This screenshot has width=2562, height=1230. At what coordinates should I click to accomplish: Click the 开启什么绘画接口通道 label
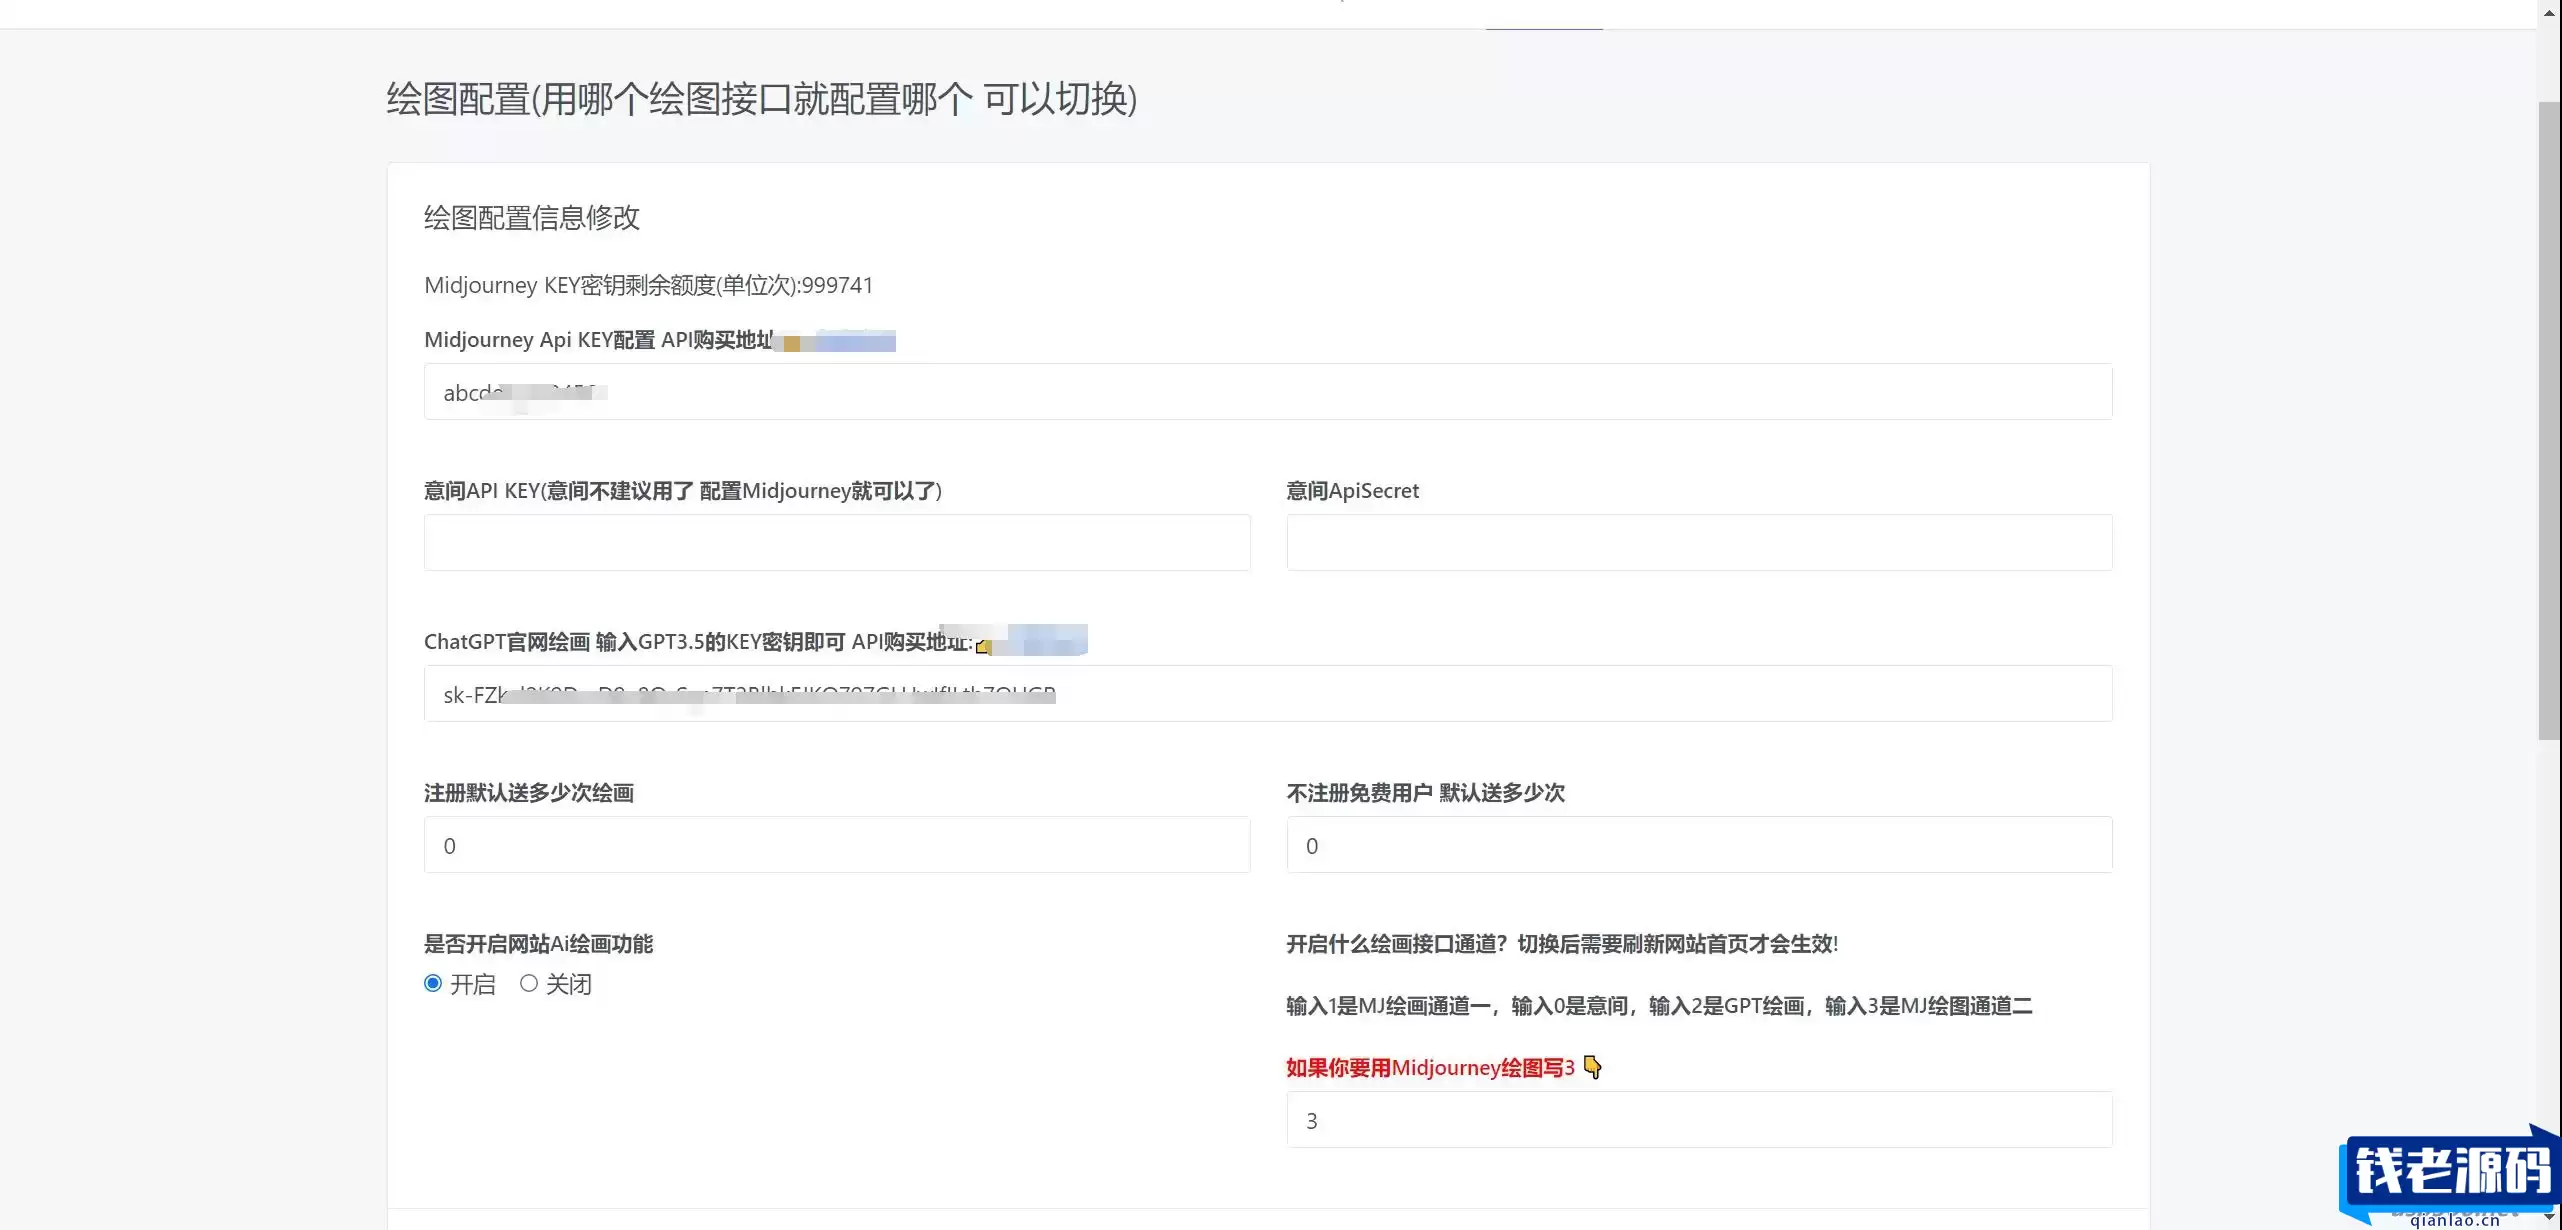pyautogui.click(x=1562, y=944)
